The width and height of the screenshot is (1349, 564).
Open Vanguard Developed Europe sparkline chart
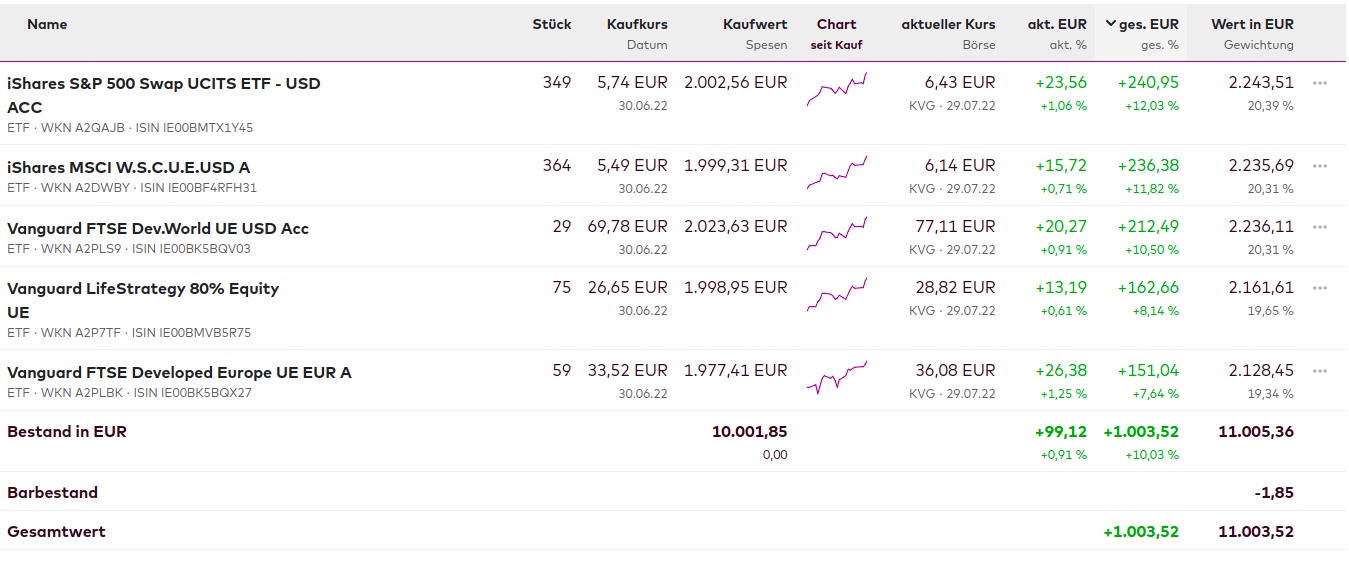pyautogui.click(x=837, y=378)
